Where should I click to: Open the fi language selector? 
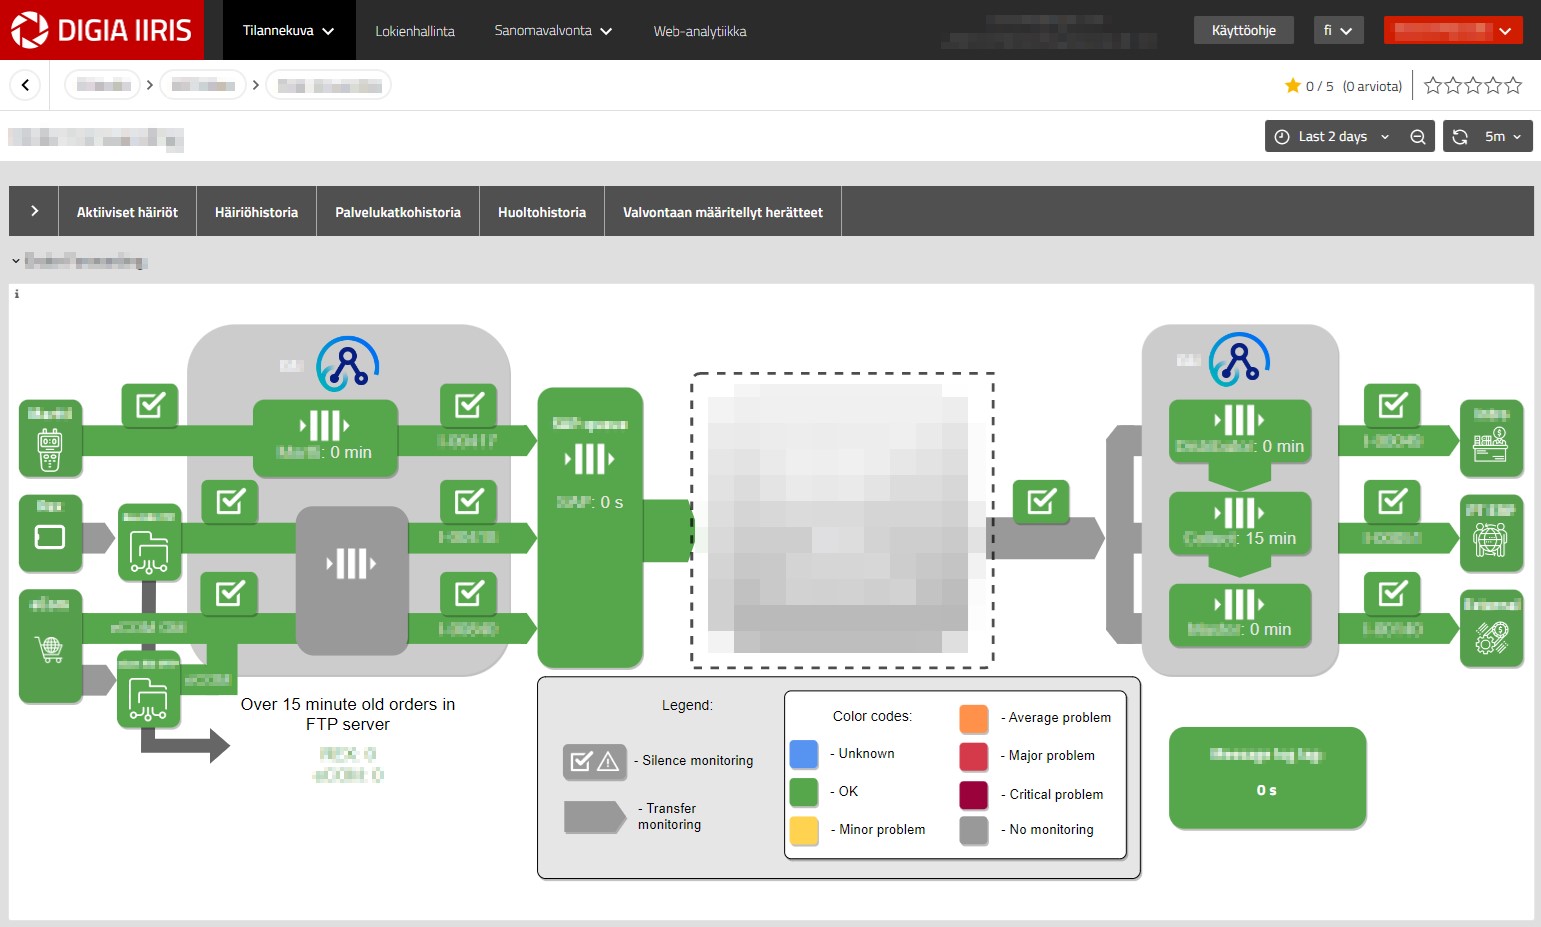[x=1338, y=30]
